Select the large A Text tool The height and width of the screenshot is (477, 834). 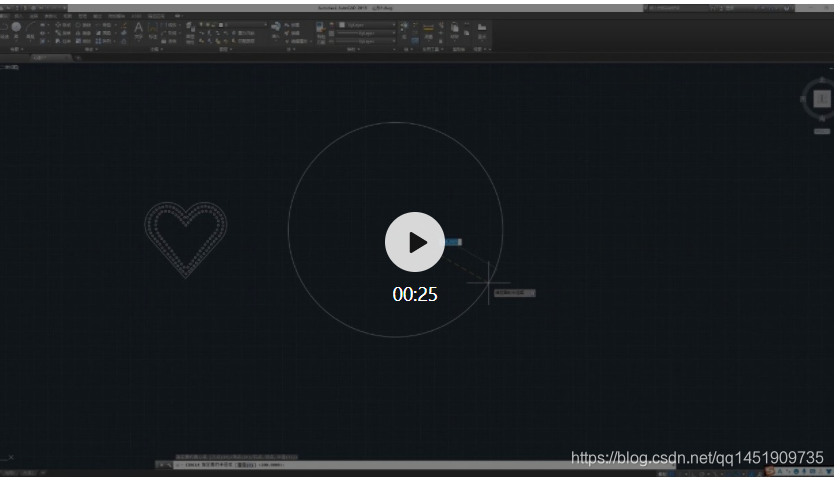[138, 28]
